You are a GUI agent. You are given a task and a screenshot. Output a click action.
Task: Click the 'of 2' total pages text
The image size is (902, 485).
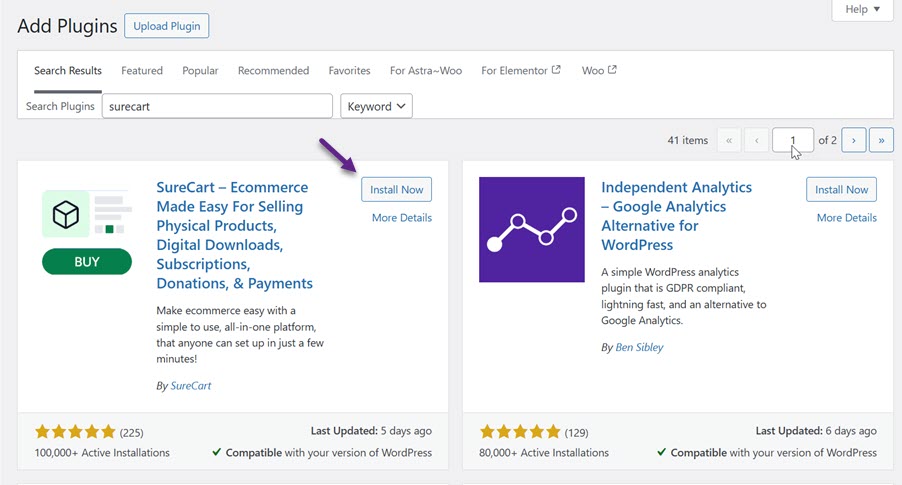point(827,140)
